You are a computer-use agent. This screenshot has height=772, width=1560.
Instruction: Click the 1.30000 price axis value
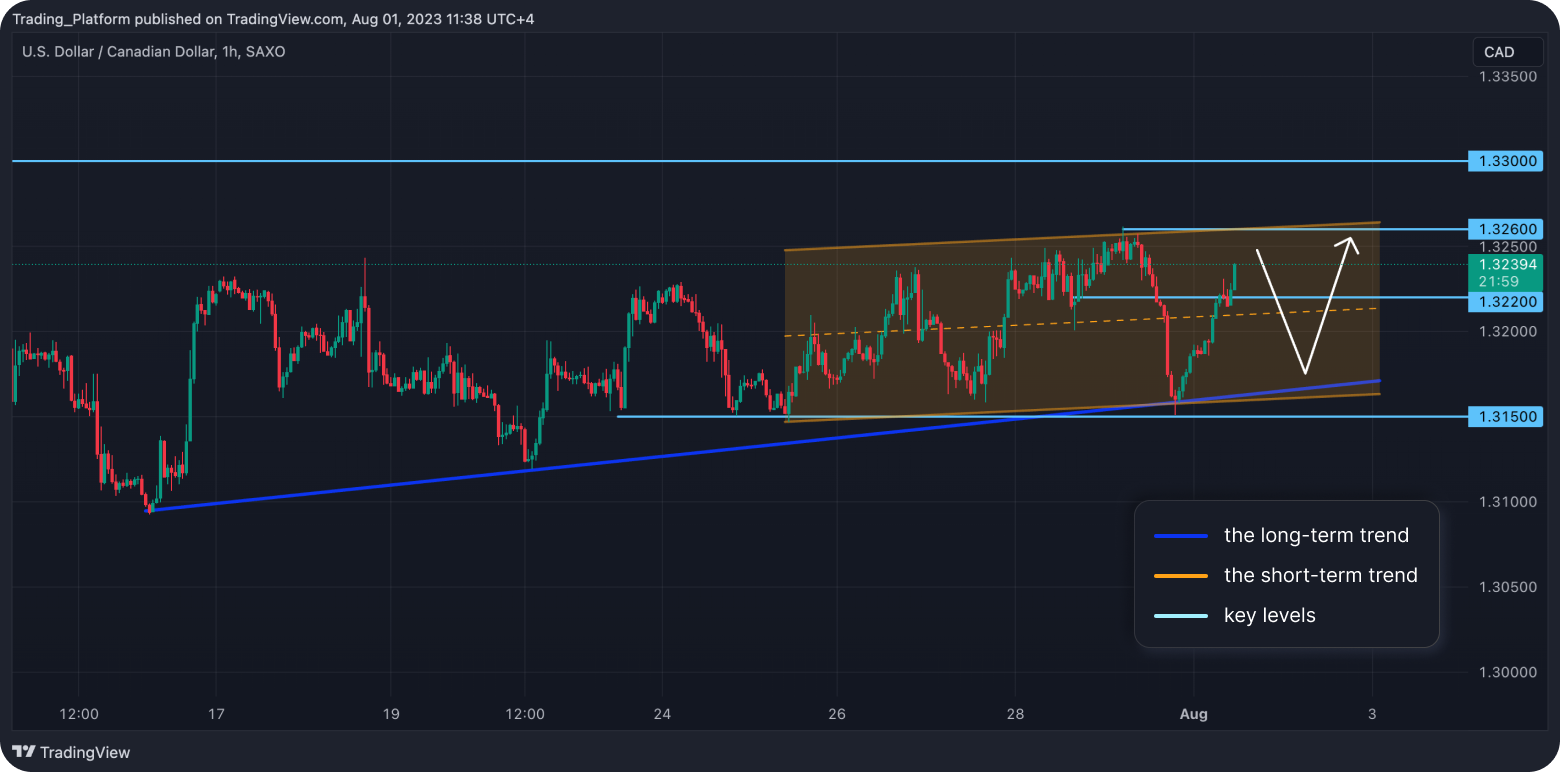(1509, 672)
